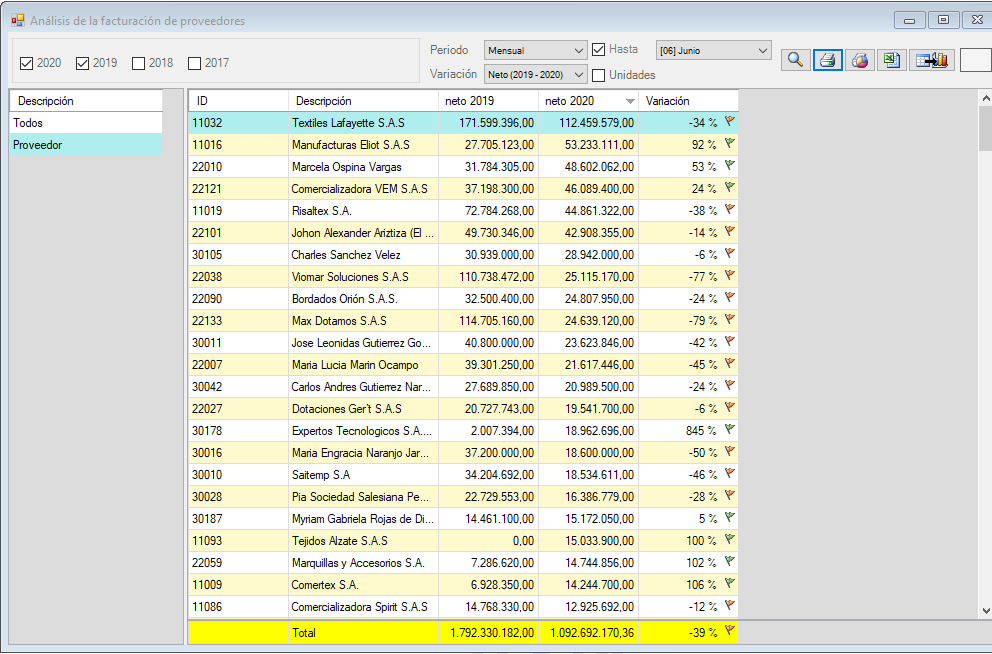This screenshot has height=654, width=992.
Task: Sort by the neto 2019 column header
Action: (487, 101)
